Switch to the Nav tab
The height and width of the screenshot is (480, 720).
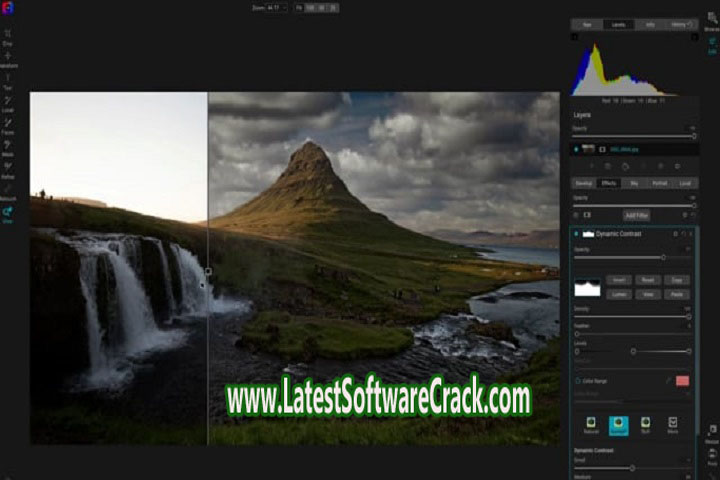(587, 25)
